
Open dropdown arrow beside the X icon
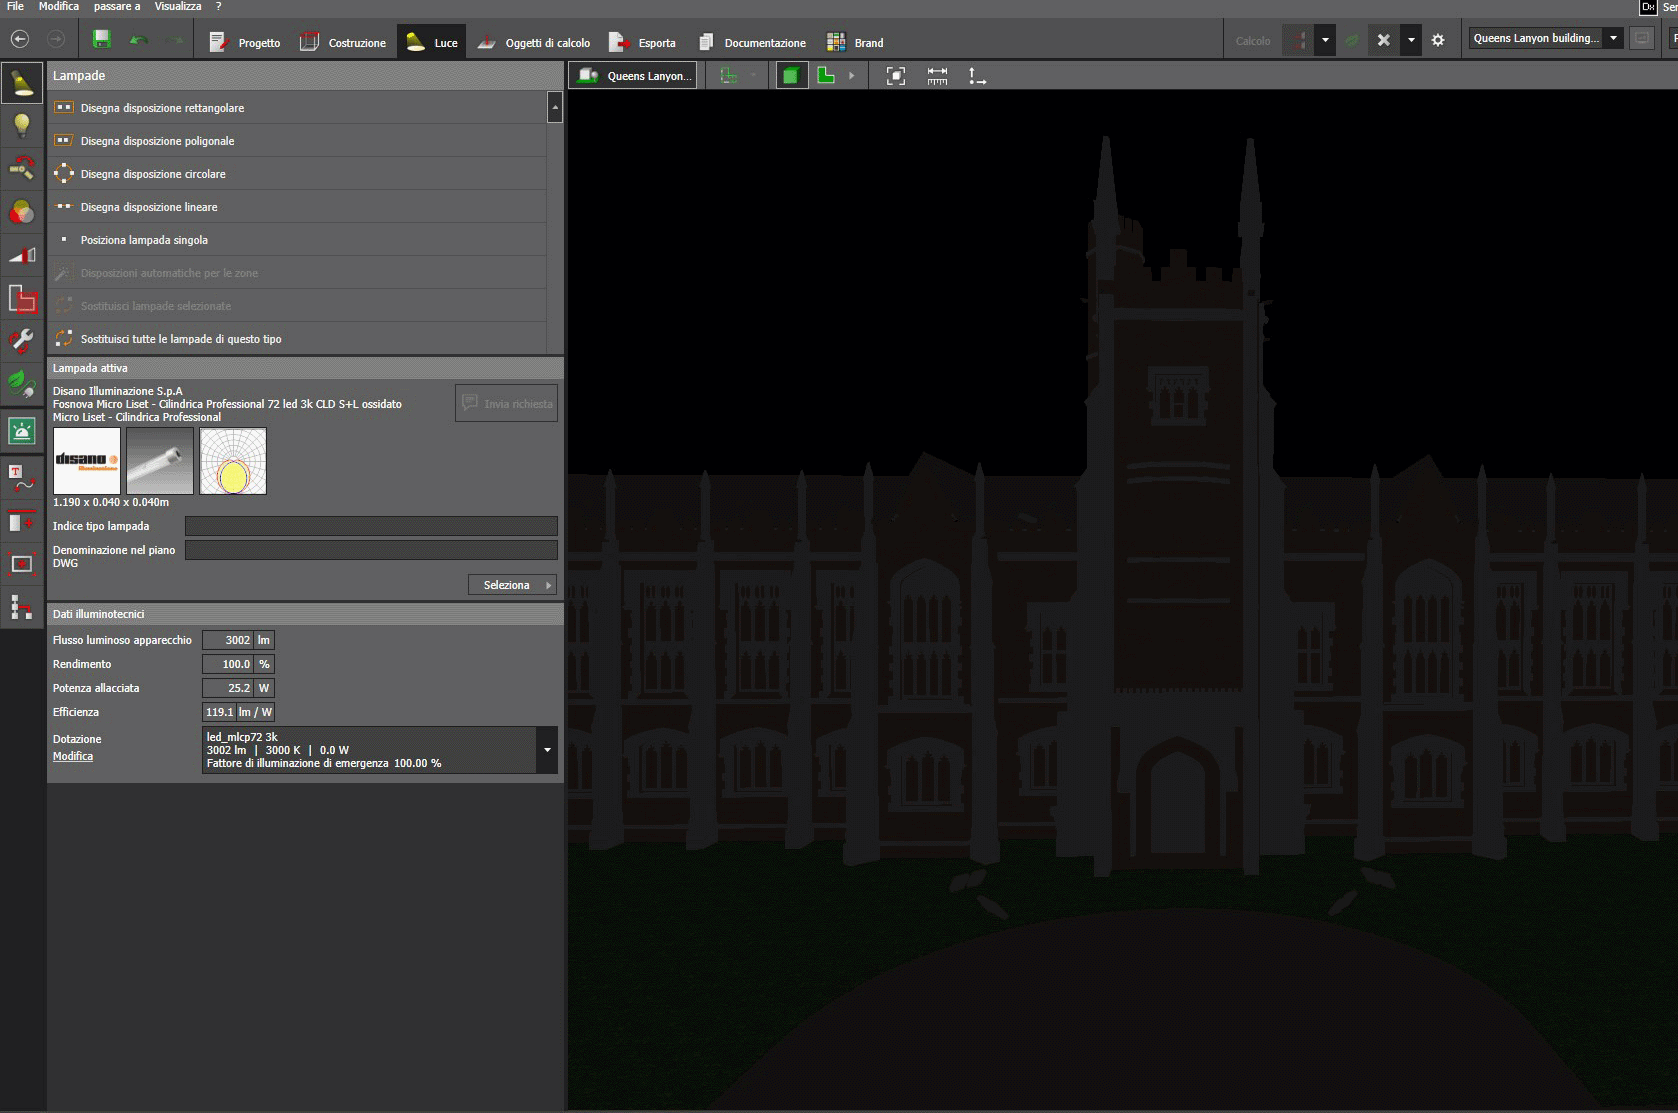click(1411, 41)
